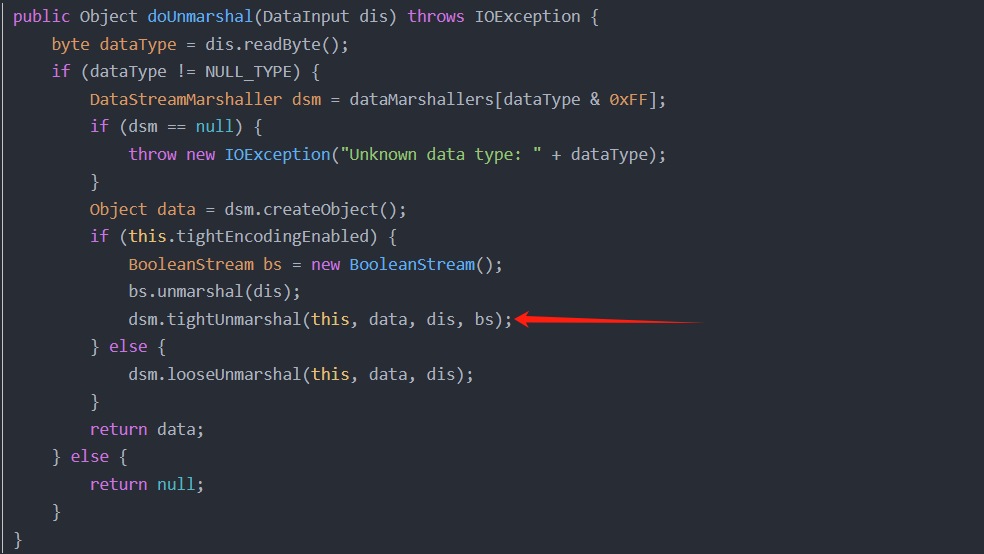Click 'bs.unmarshal(dis);' line
The image size is (984, 554).
tap(215, 292)
